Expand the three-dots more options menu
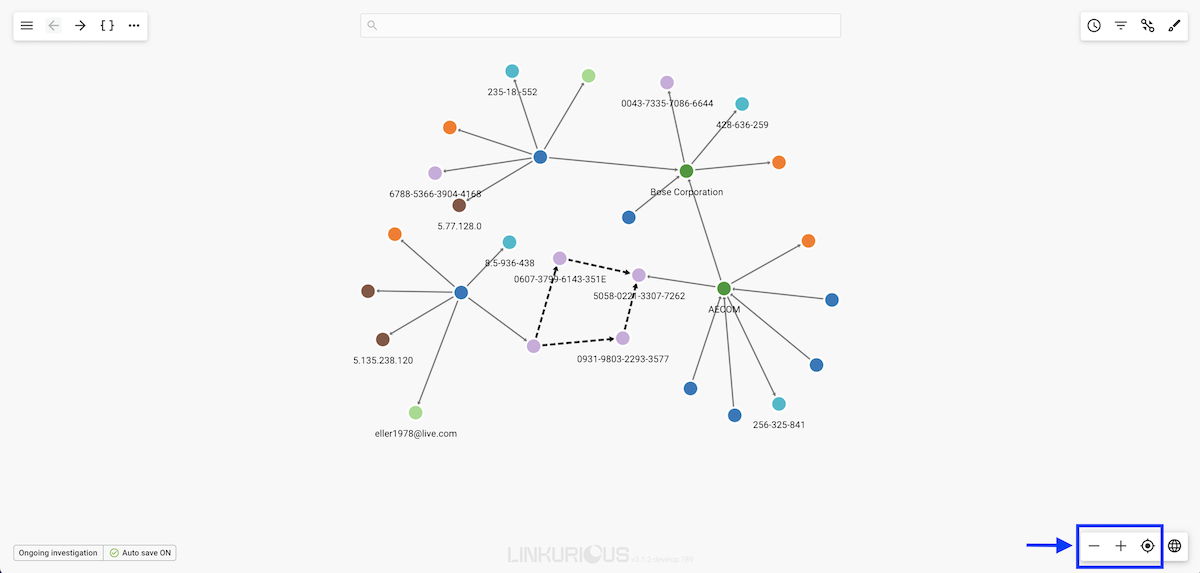The height and width of the screenshot is (573, 1200). tap(134, 25)
